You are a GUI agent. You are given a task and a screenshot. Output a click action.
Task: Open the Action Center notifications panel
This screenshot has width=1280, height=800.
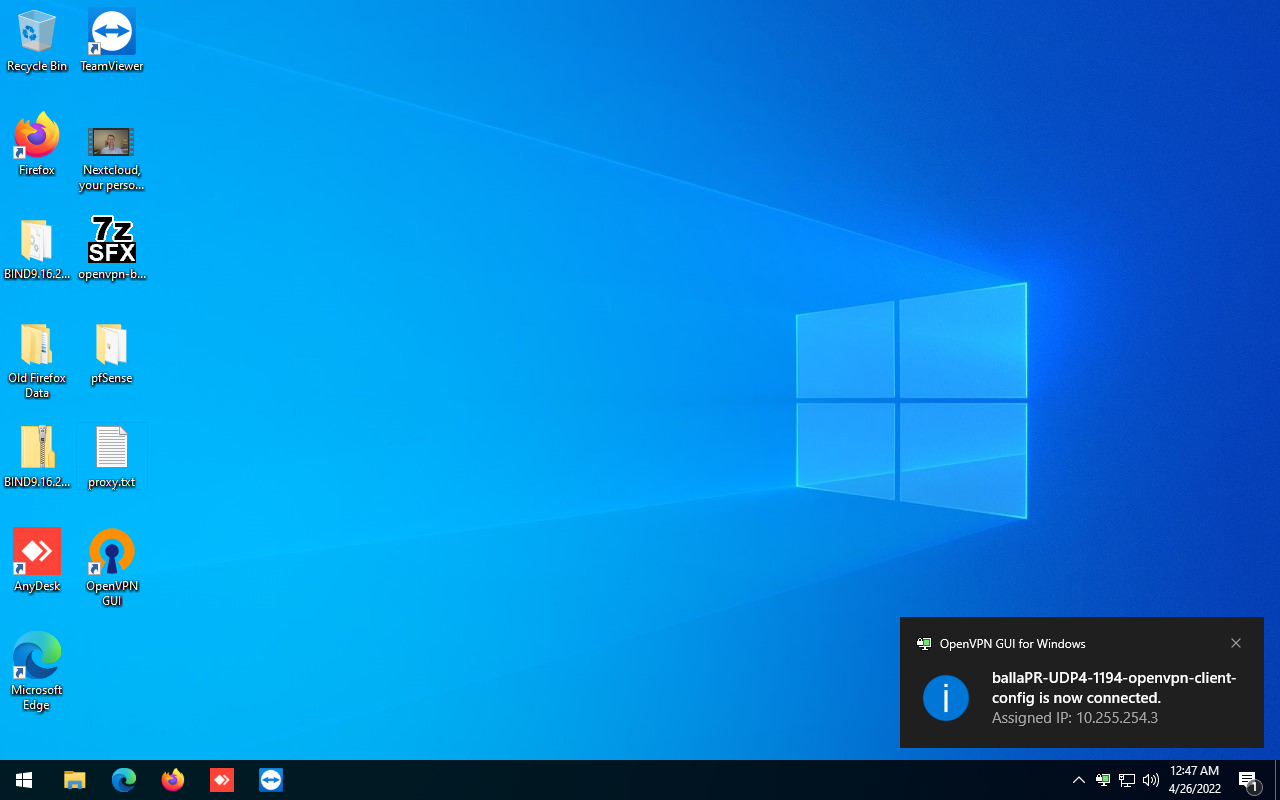[1248, 780]
